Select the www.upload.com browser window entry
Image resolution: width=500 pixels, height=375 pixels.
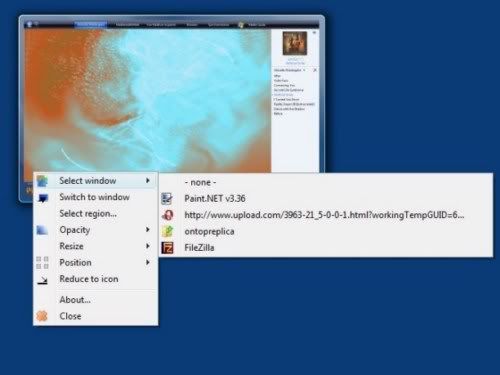(x=326, y=215)
